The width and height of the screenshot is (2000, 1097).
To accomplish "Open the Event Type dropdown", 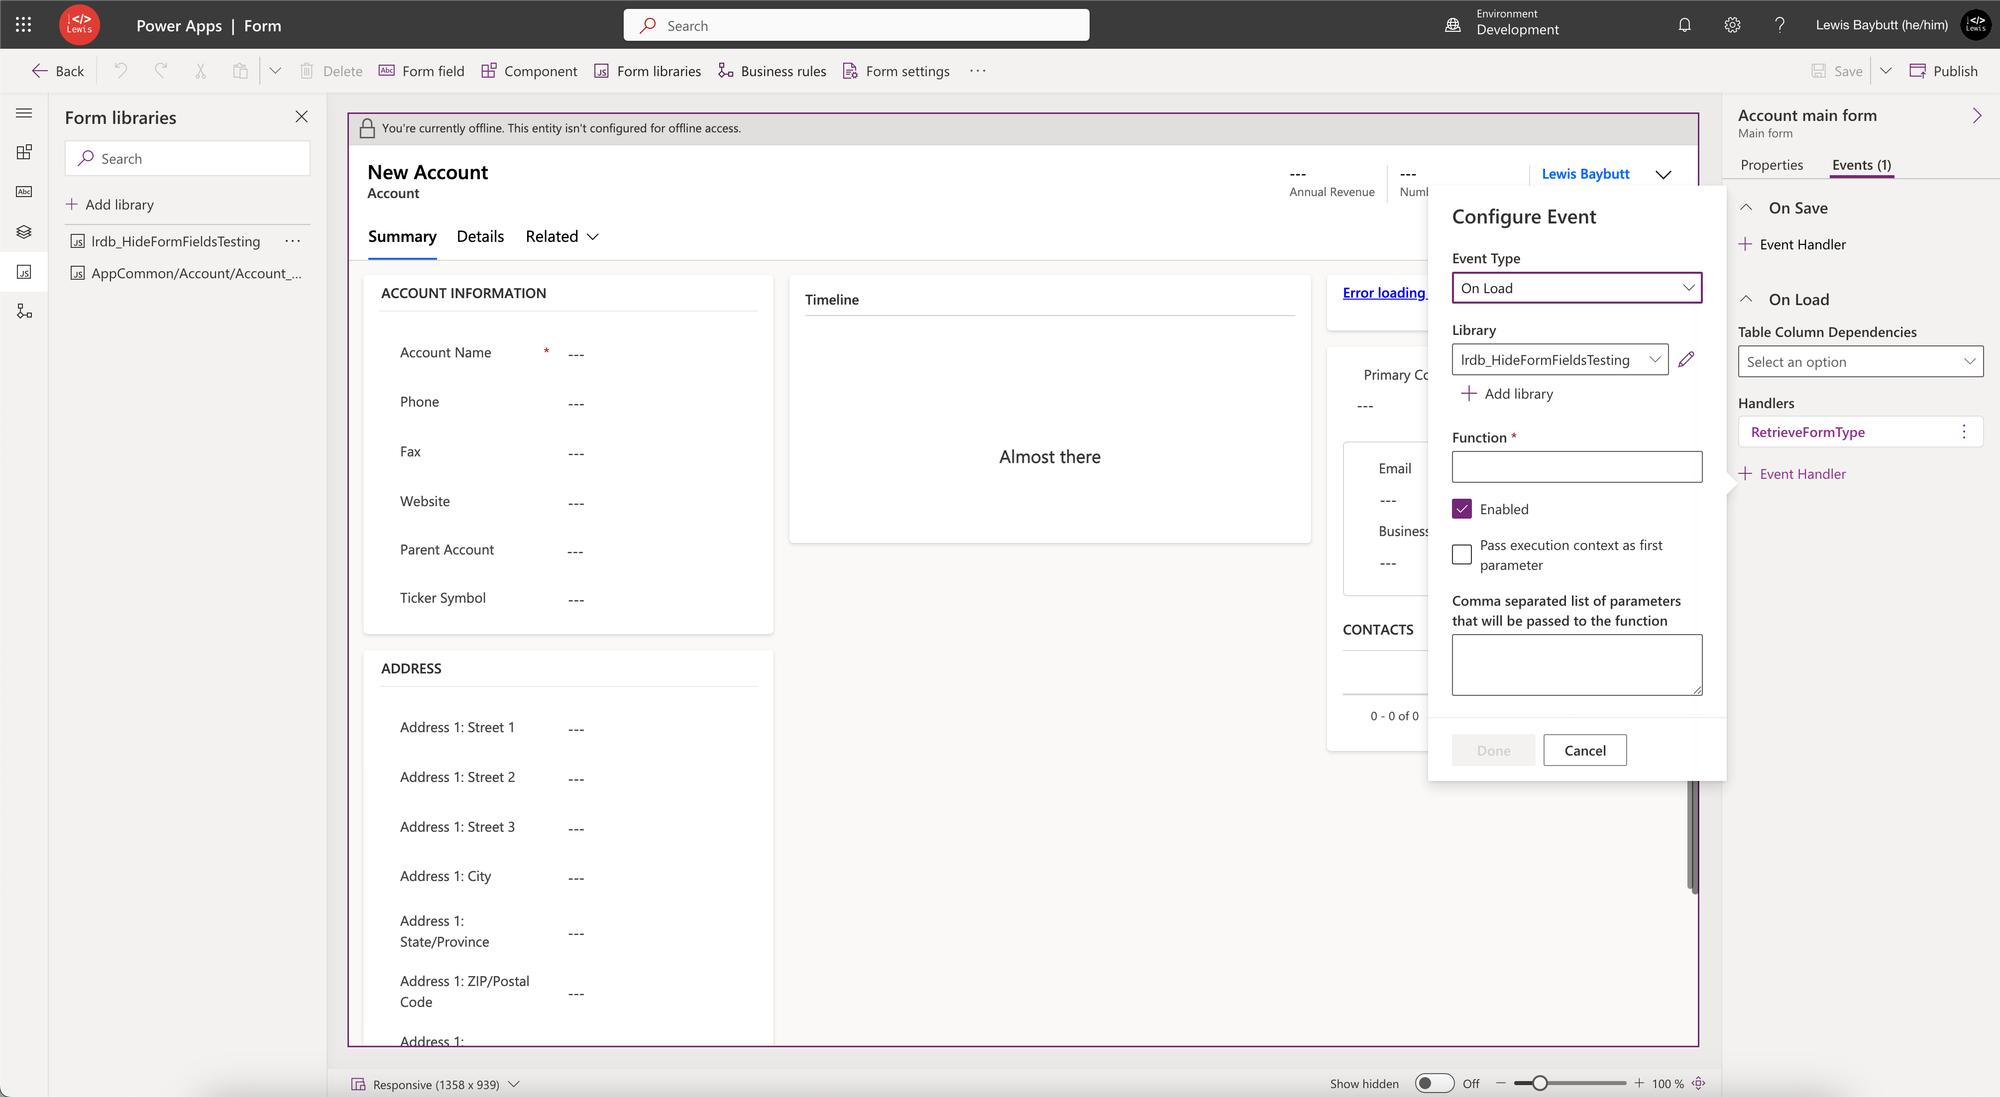I will (x=1576, y=288).
